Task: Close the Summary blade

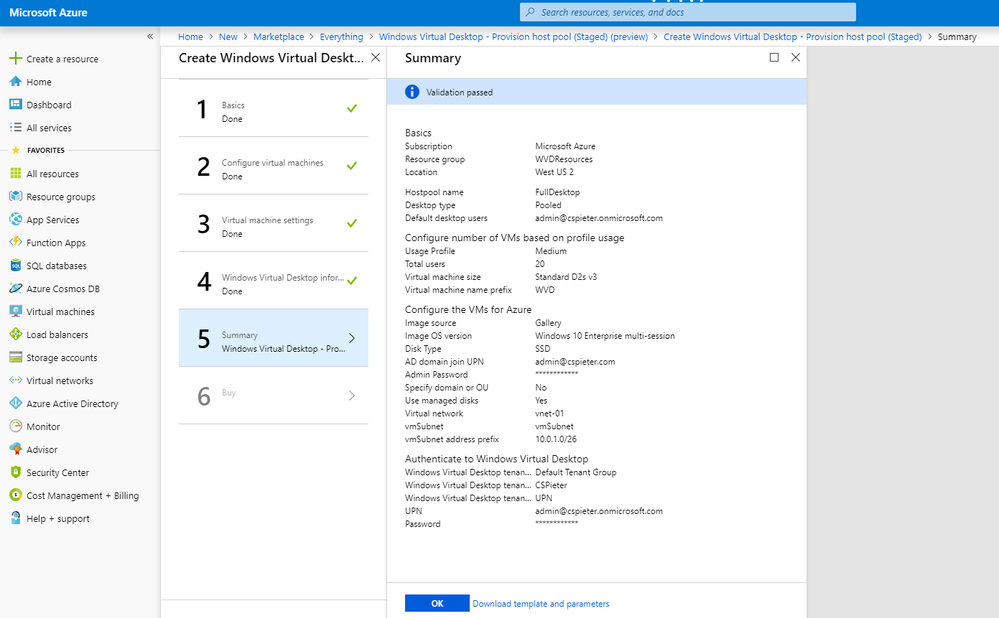Action: 796,57
